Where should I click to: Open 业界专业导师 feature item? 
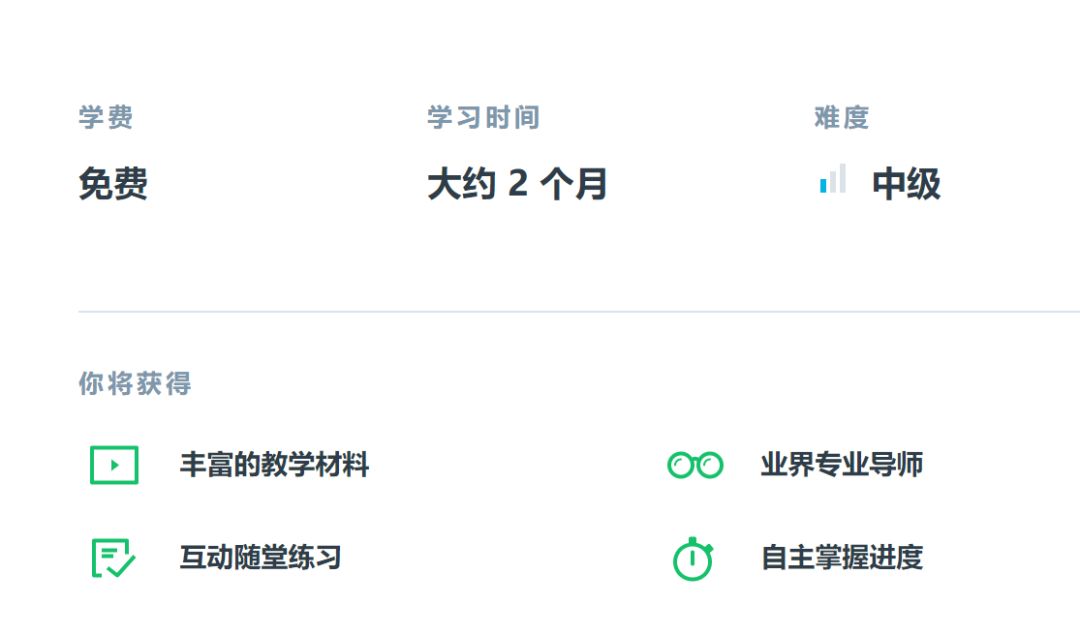[x=841, y=465]
